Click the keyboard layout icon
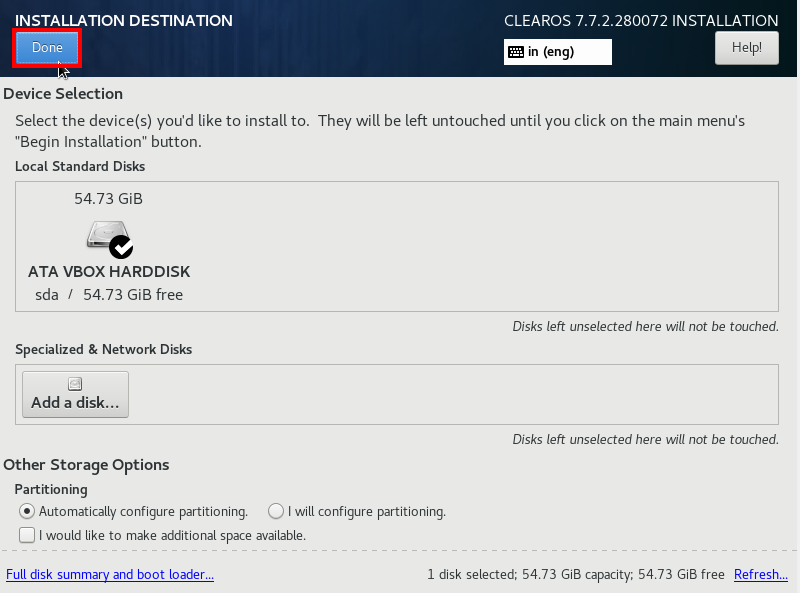 point(516,52)
